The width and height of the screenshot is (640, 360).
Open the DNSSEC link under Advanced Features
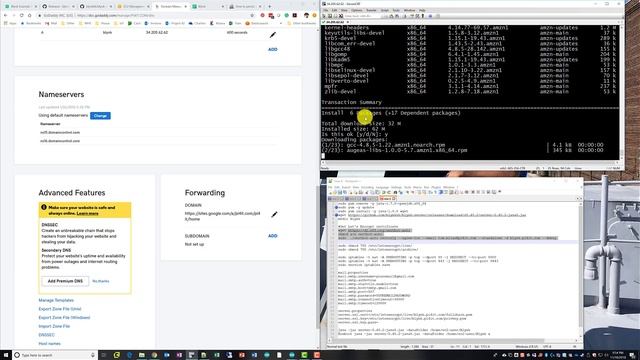[46, 335]
